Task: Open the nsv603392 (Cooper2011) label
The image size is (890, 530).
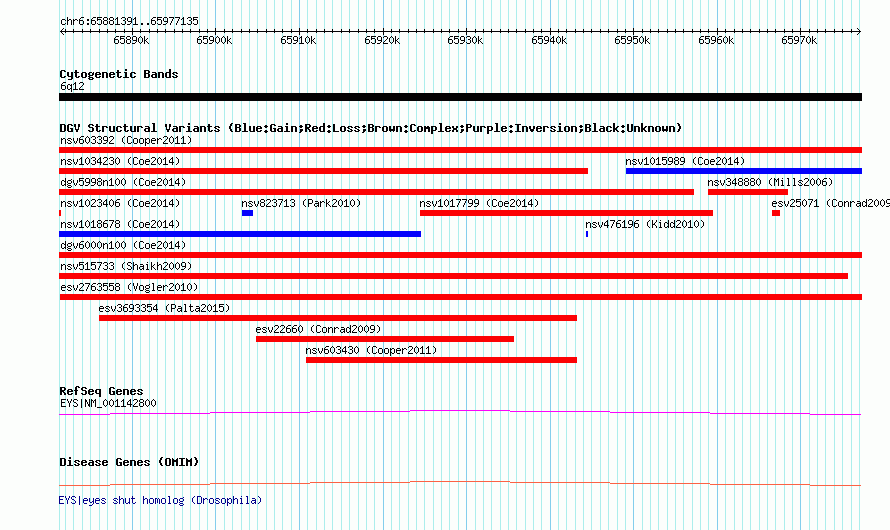Action: pyautogui.click(x=126, y=140)
